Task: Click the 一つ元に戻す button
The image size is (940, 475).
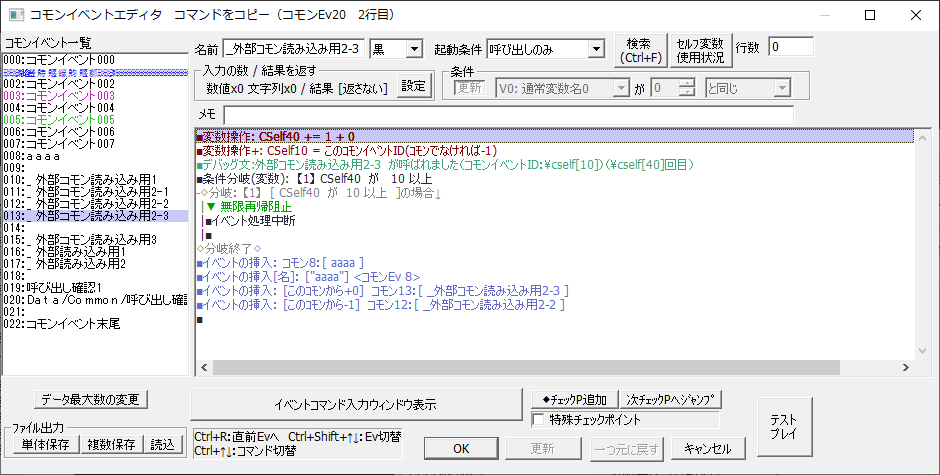Action: (626, 449)
